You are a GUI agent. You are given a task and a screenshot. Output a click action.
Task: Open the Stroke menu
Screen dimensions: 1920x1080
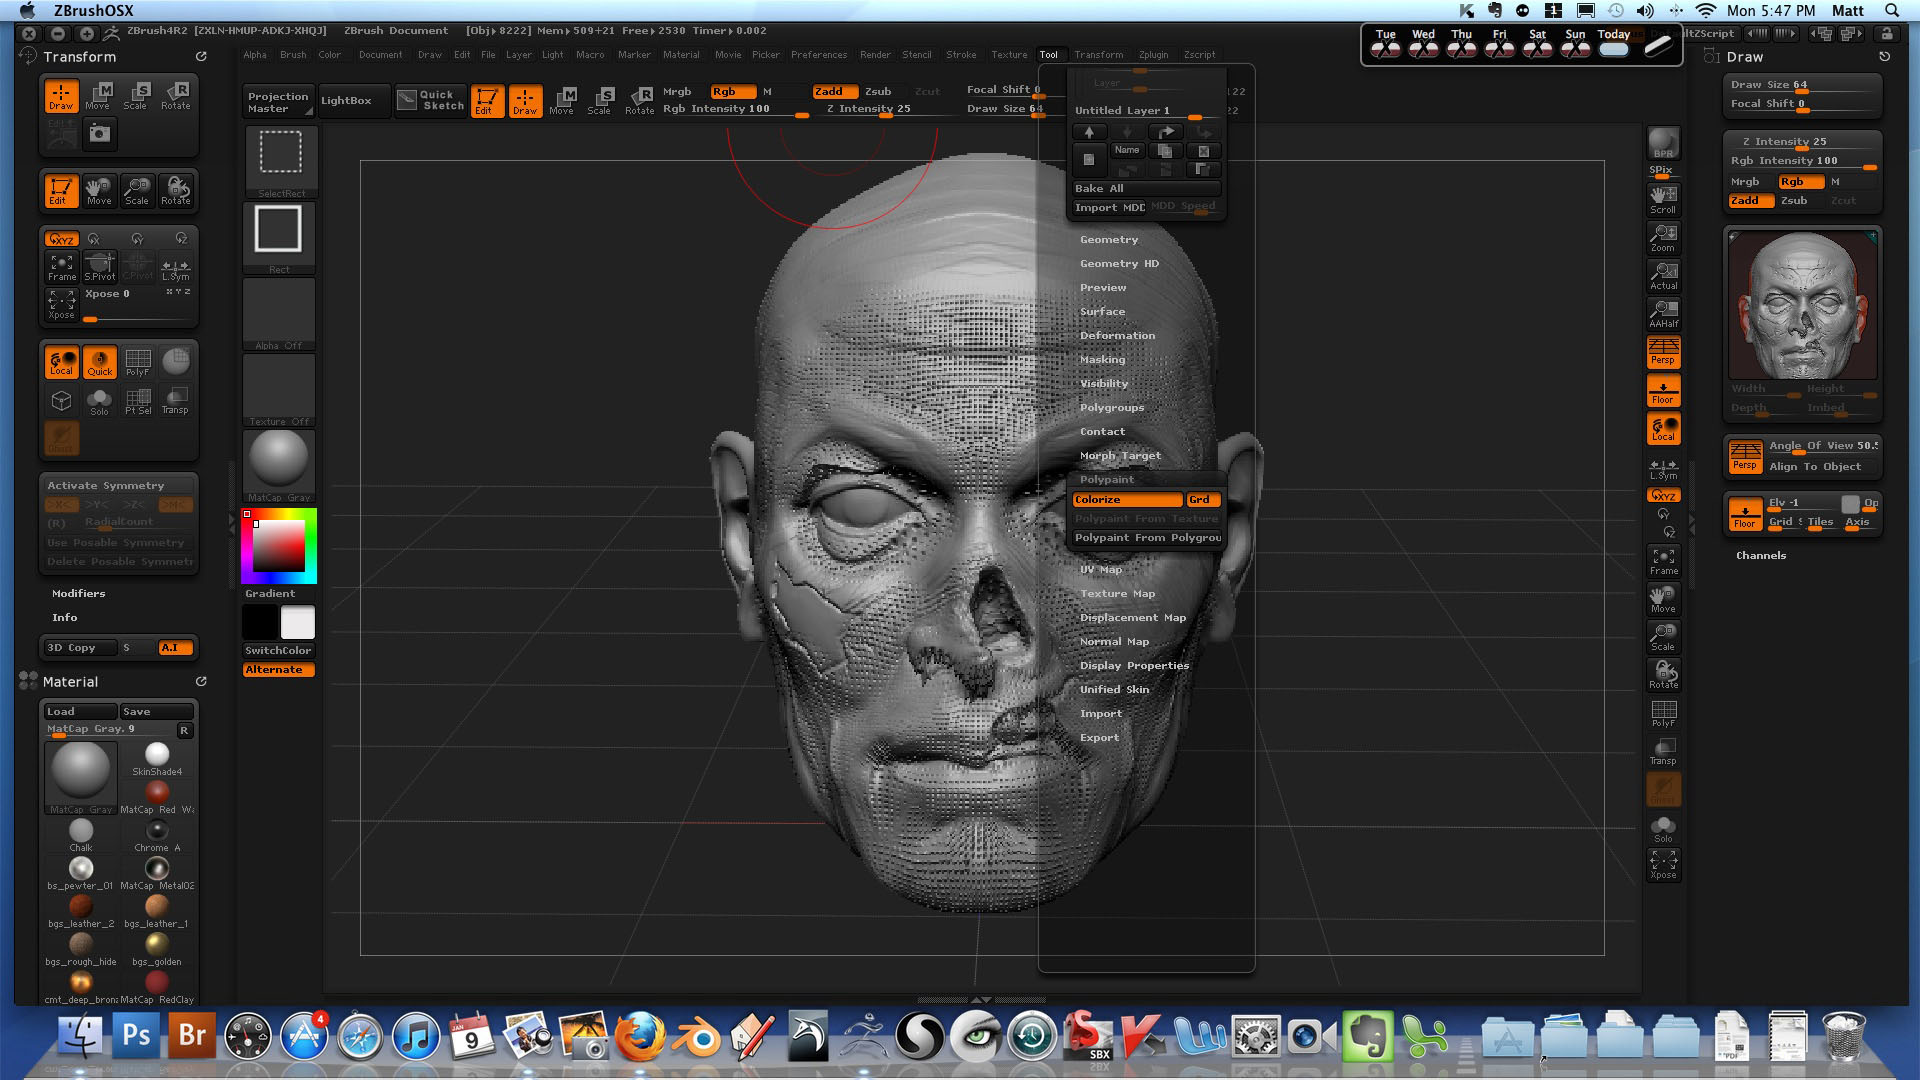point(960,55)
